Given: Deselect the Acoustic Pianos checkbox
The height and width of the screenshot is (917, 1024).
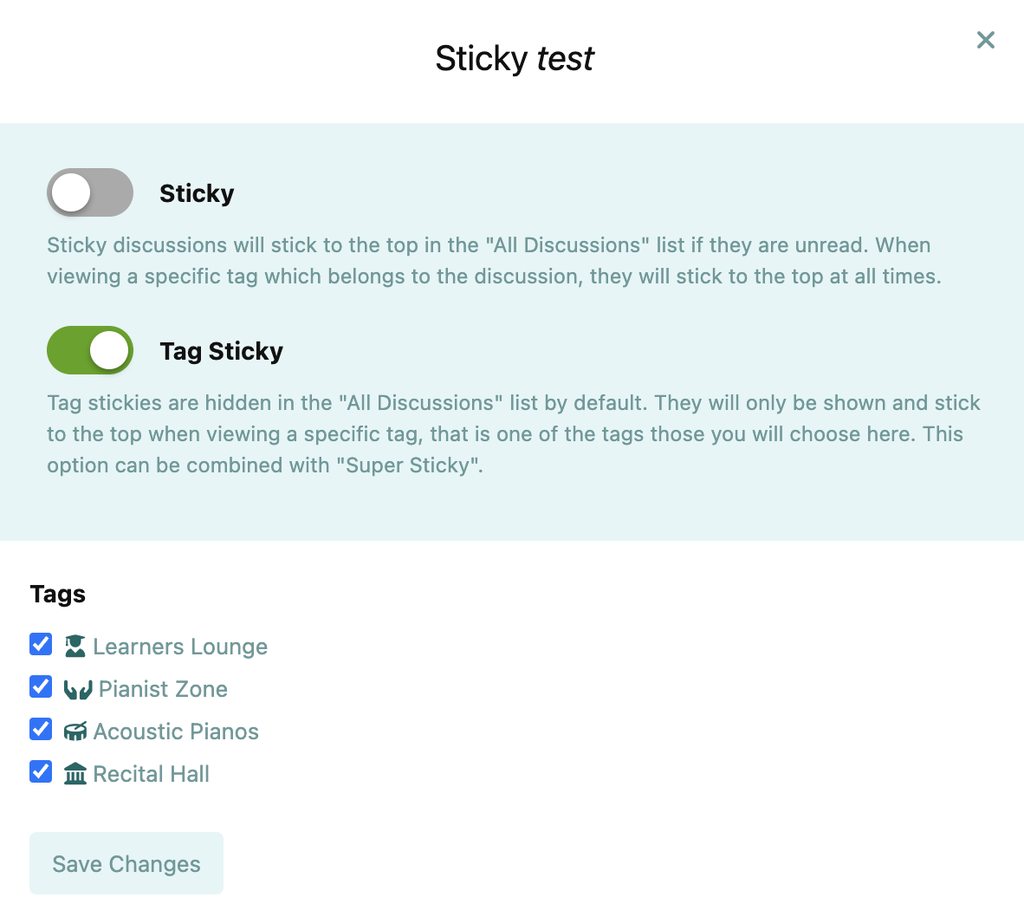Looking at the screenshot, I should [x=41, y=729].
